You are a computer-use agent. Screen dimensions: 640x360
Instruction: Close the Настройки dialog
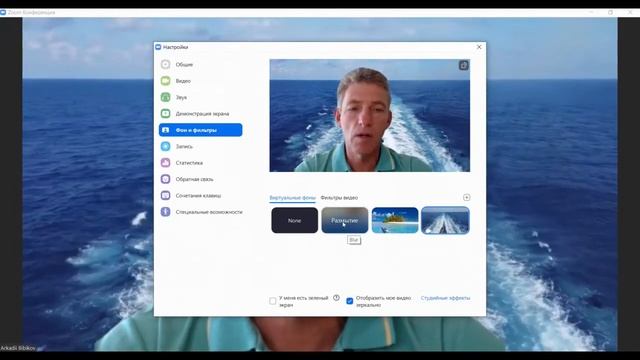click(x=479, y=47)
